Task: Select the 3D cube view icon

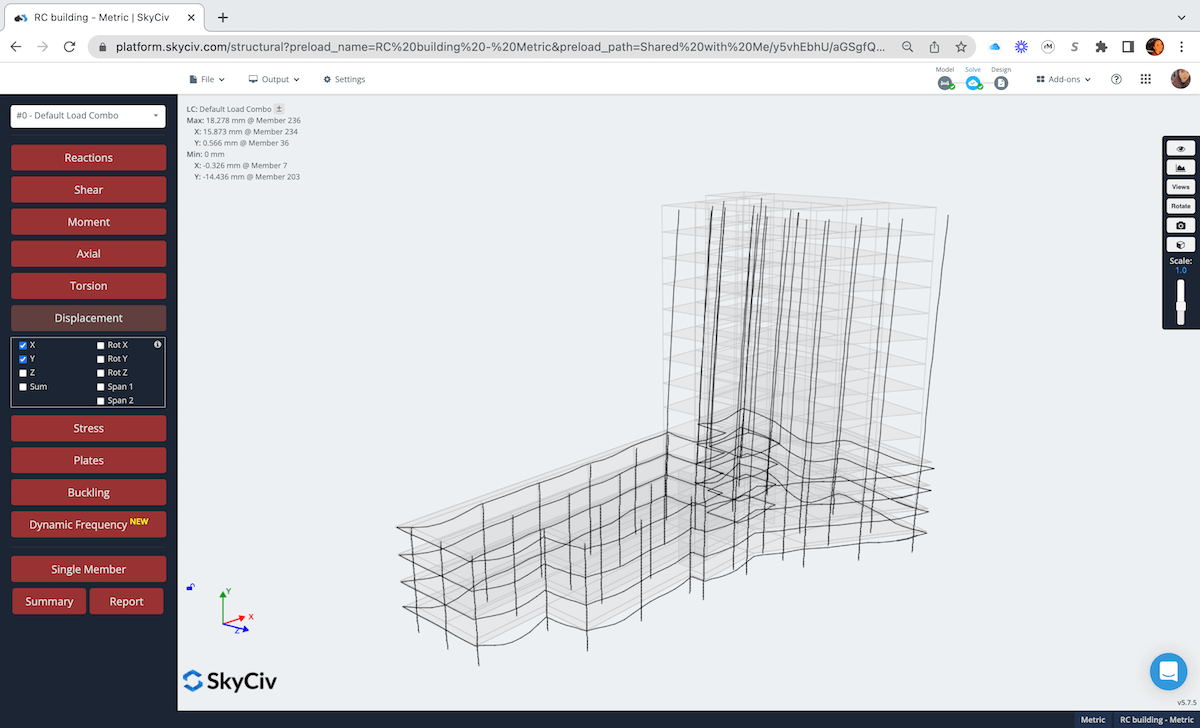Action: coord(1180,244)
